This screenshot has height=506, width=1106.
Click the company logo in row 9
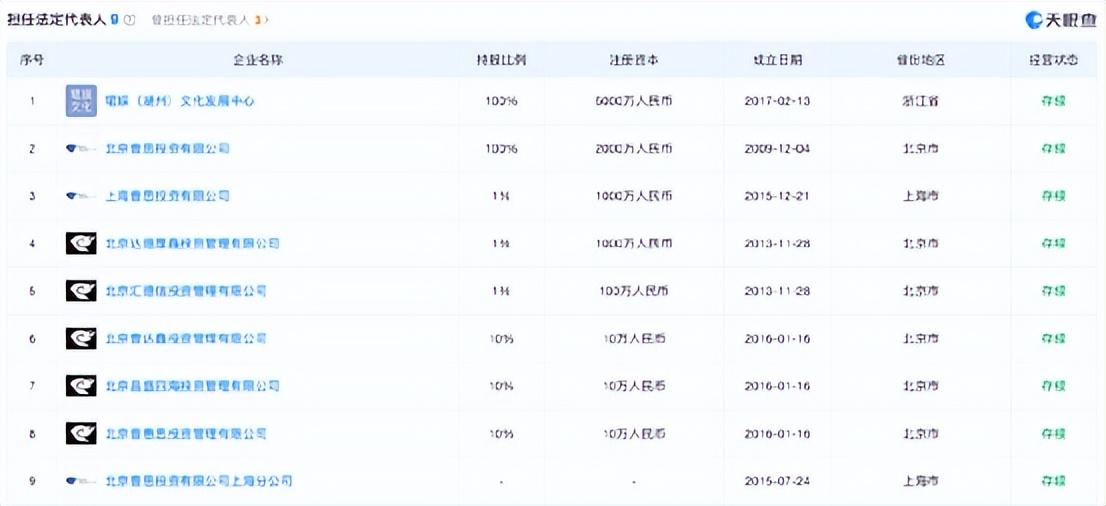pyautogui.click(x=81, y=481)
